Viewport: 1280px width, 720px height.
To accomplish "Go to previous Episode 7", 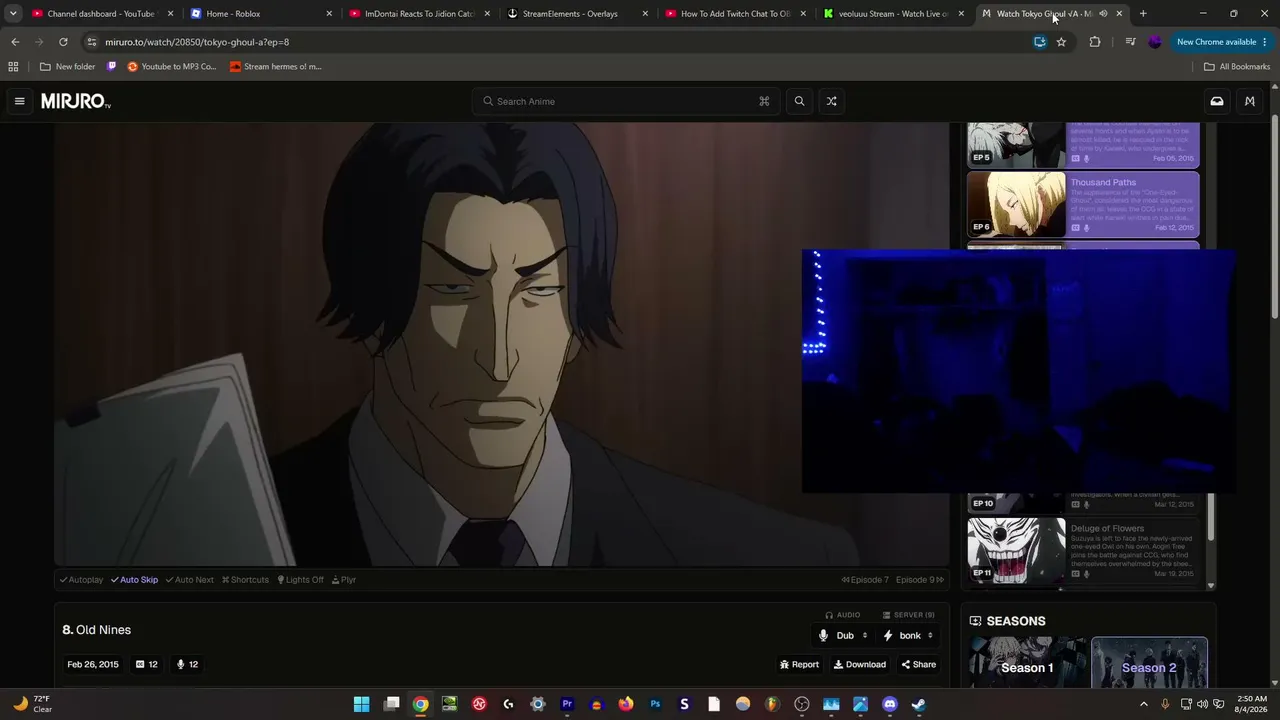I will pos(865,580).
